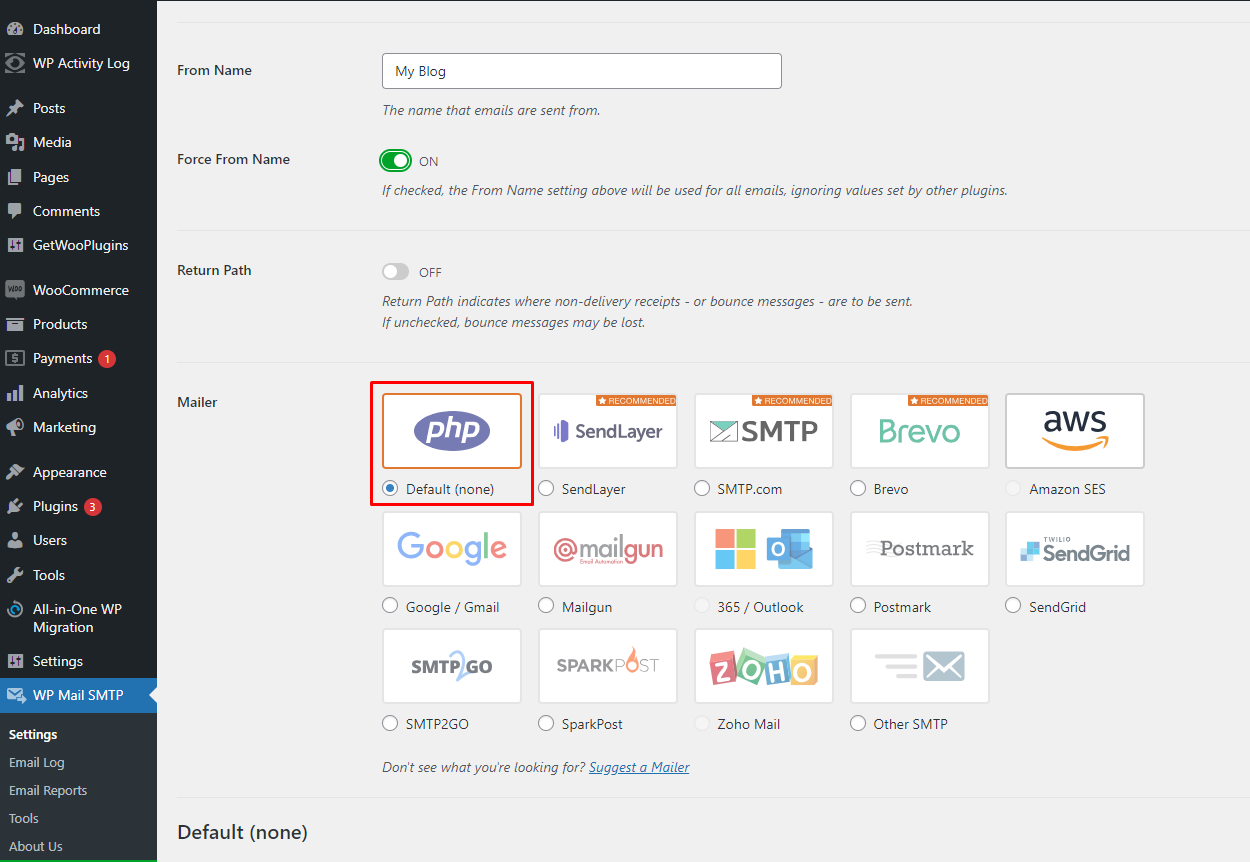Screen dimensions: 1250x862
Task: Go to the Email Log submenu
Action: pyautogui.click(x=37, y=762)
